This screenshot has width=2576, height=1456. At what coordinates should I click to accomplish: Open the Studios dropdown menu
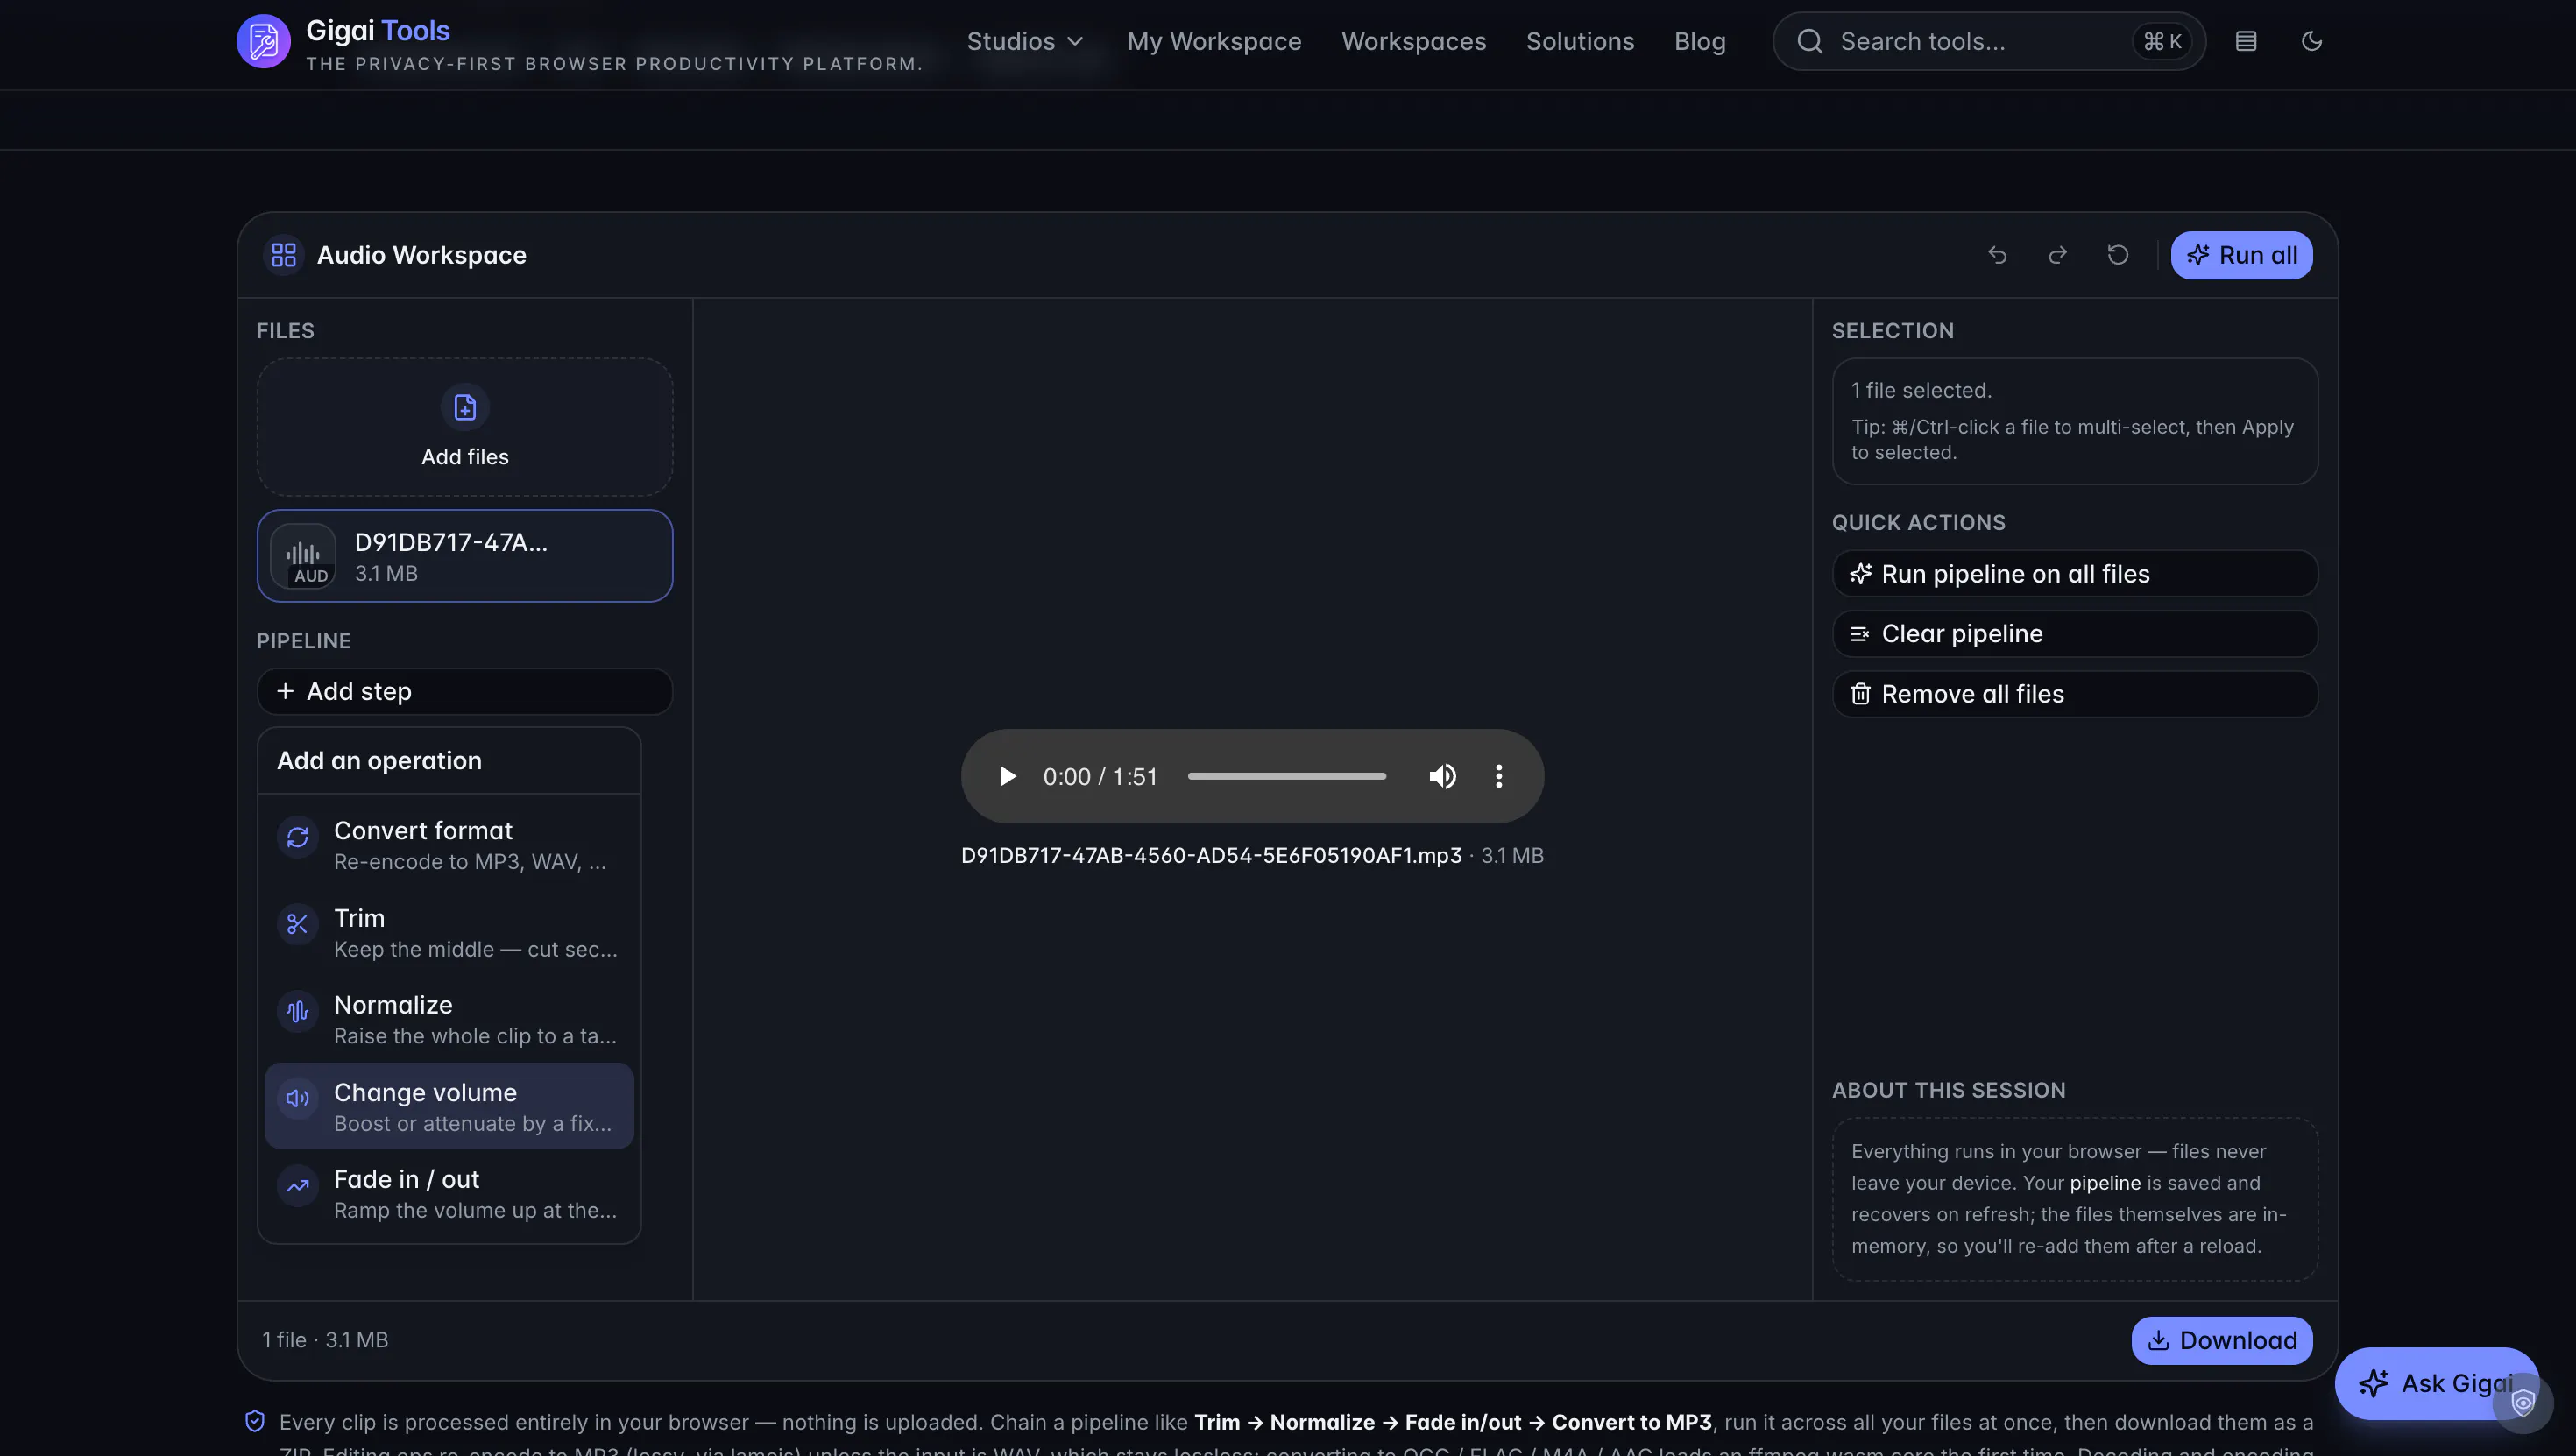[1025, 41]
